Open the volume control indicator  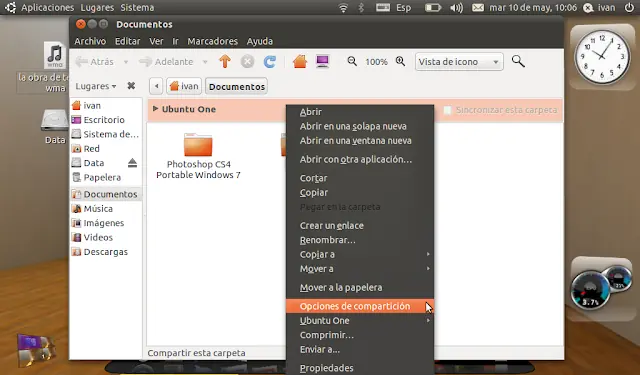pyautogui.click(x=456, y=7)
